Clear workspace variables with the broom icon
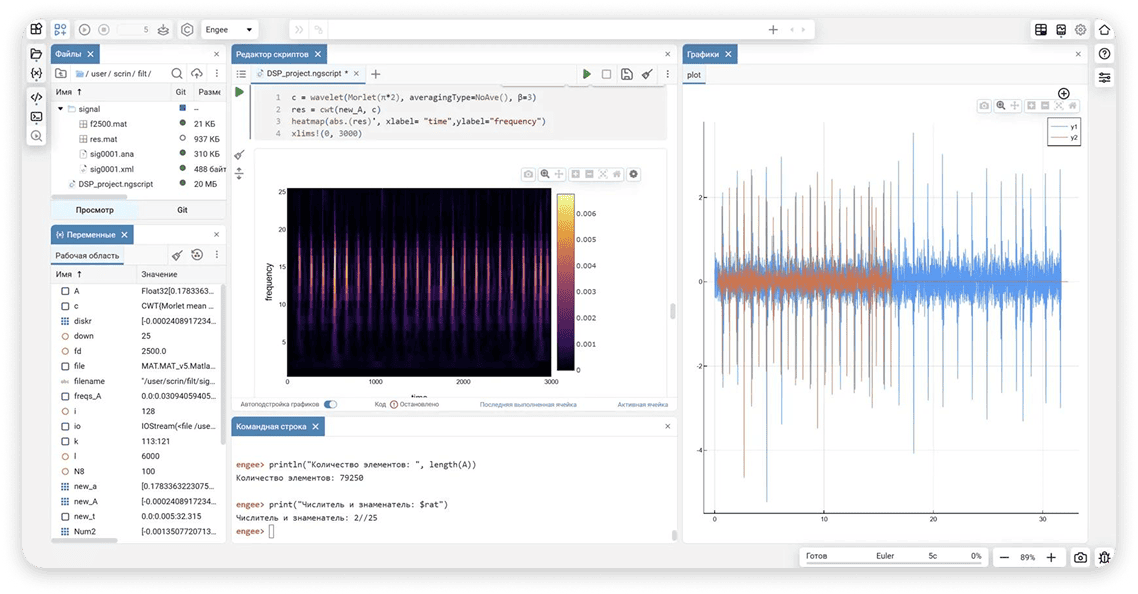This screenshot has width=1138, height=594. [177, 255]
